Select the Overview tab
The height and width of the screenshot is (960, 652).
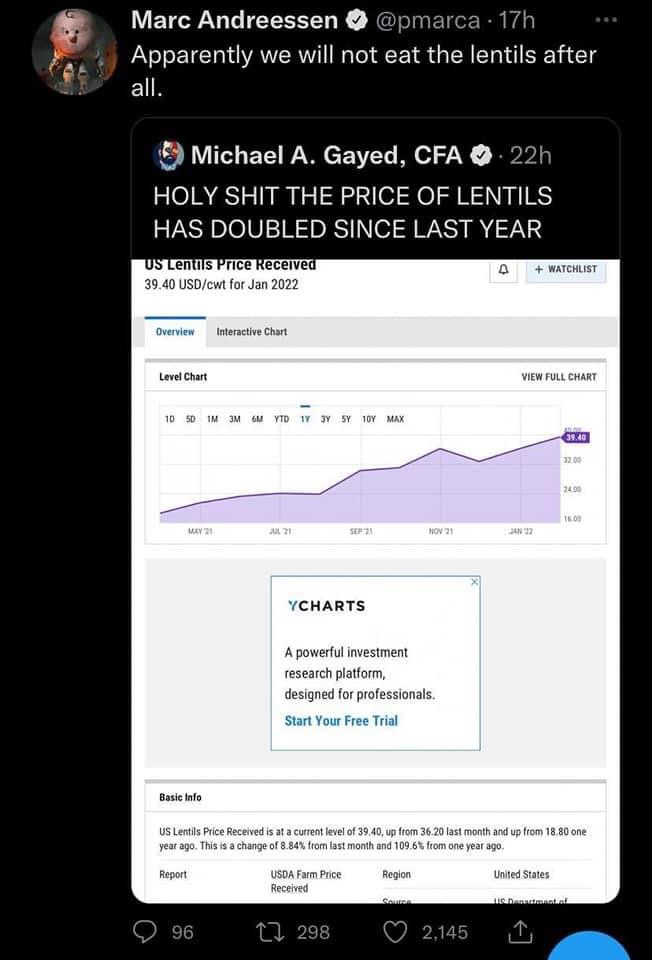pos(175,332)
